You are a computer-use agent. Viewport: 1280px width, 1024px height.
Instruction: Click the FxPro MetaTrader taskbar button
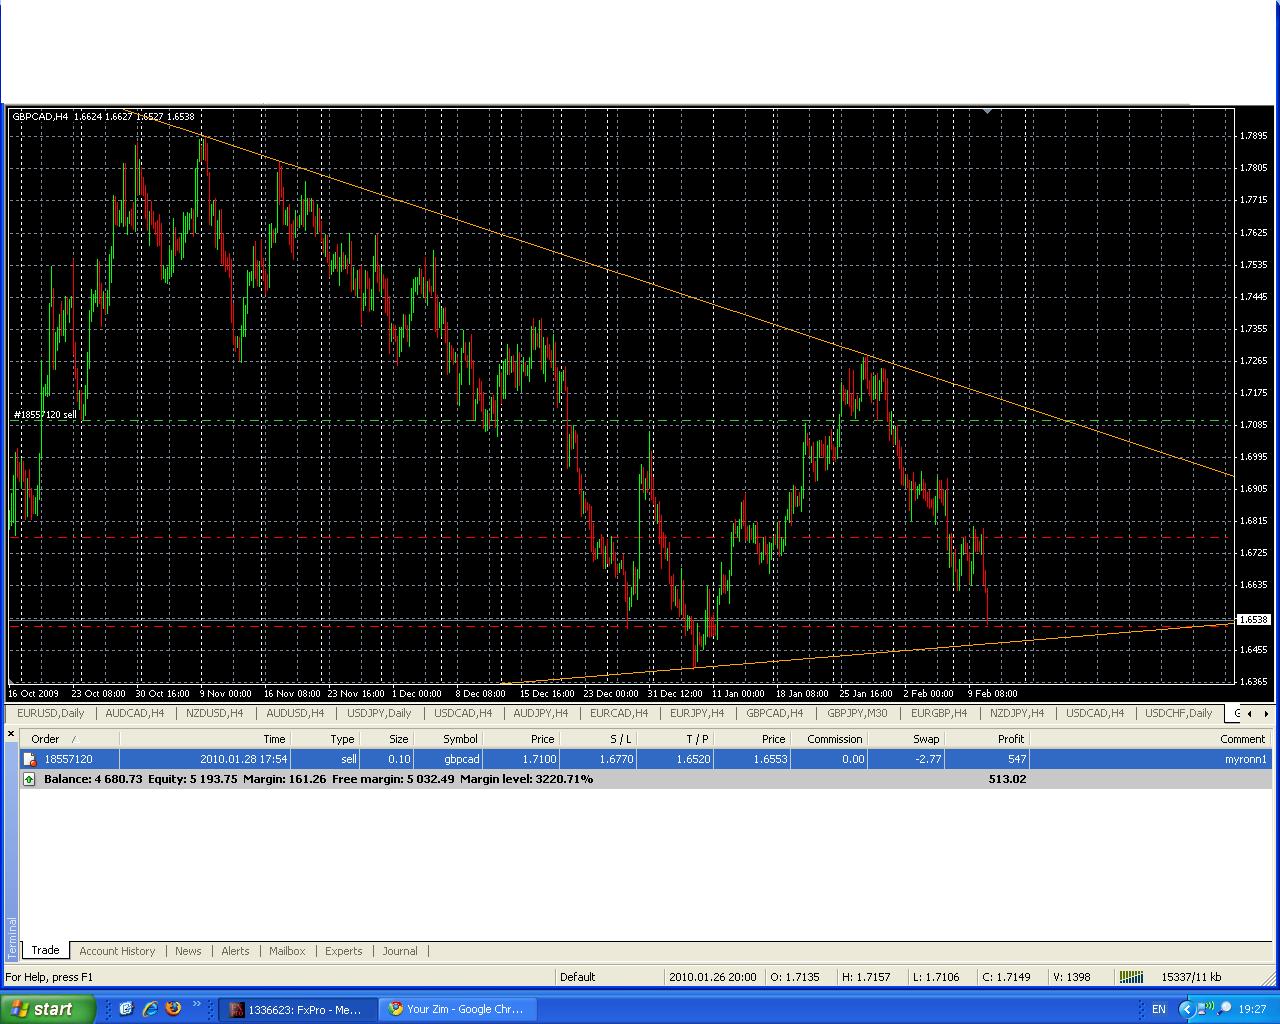click(x=296, y=1009)
